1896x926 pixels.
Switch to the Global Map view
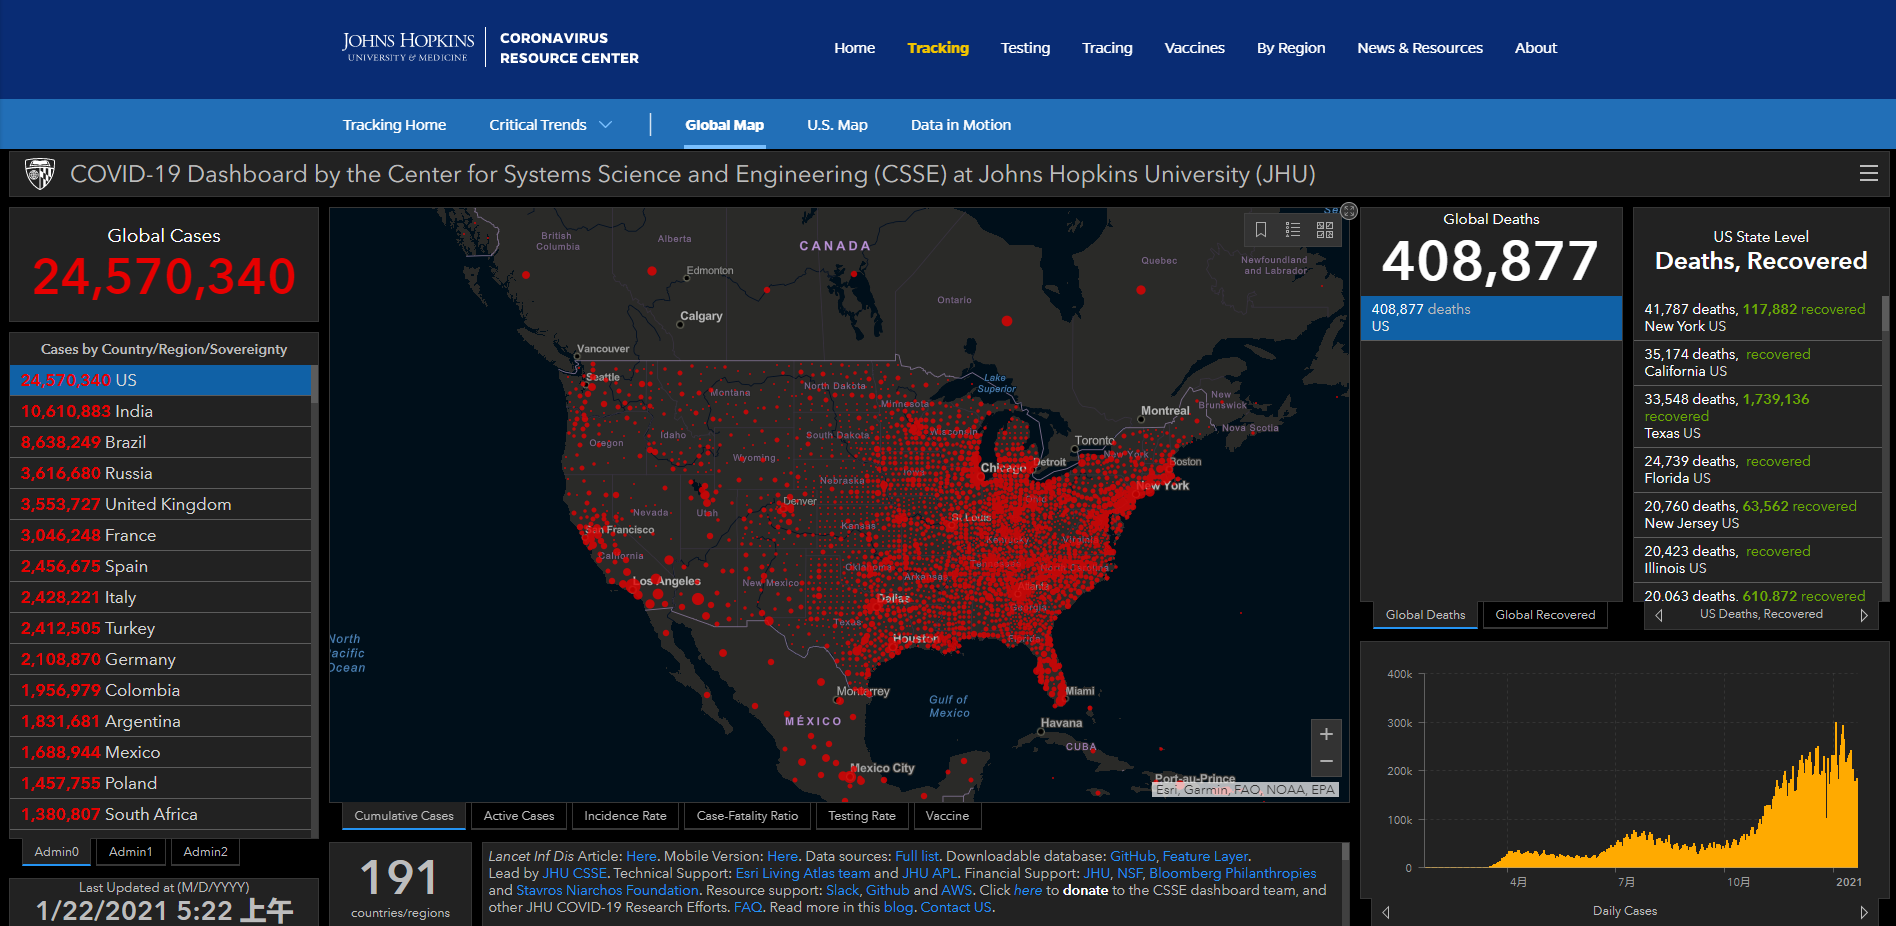pyautogui.click(x=725, y=125)
